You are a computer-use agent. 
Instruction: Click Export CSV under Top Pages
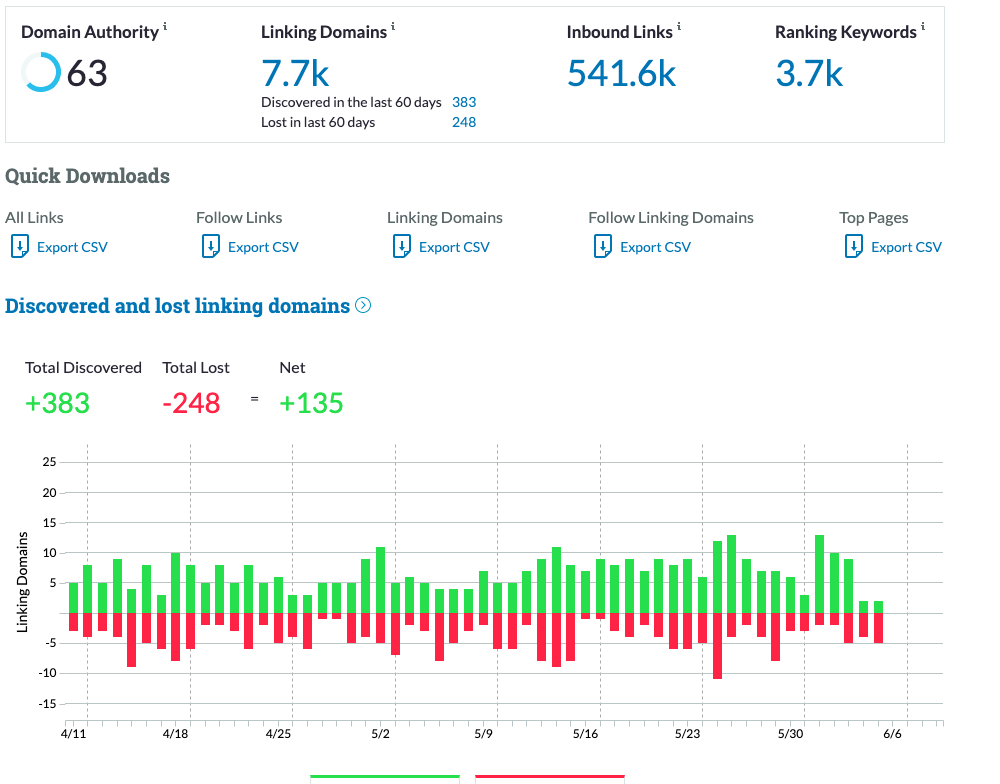click(906, 247)
